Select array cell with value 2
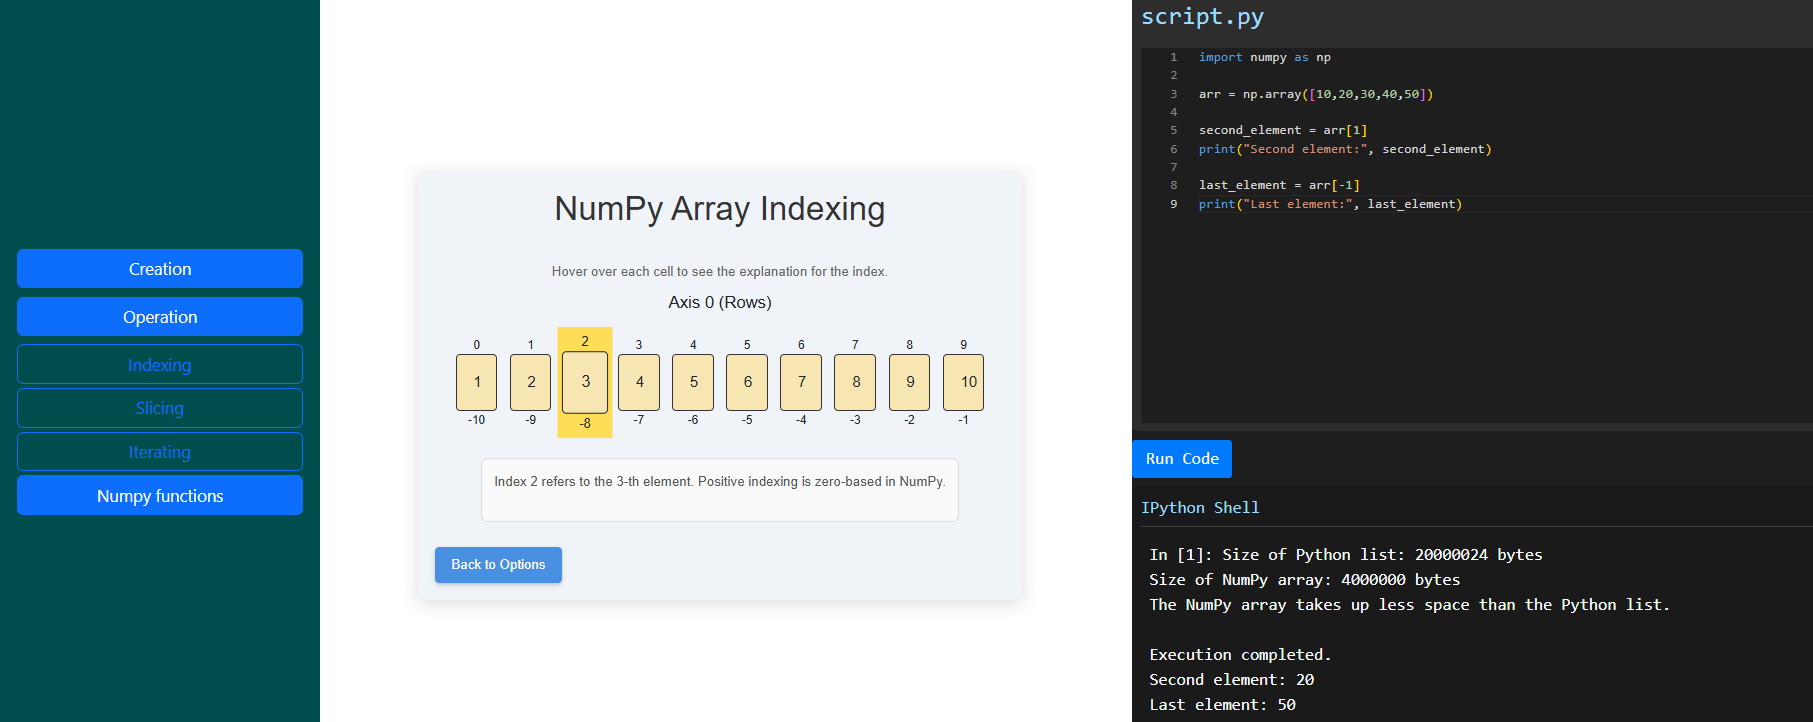The width and height of the screenshot is (1813, 722). click(531, 382)
